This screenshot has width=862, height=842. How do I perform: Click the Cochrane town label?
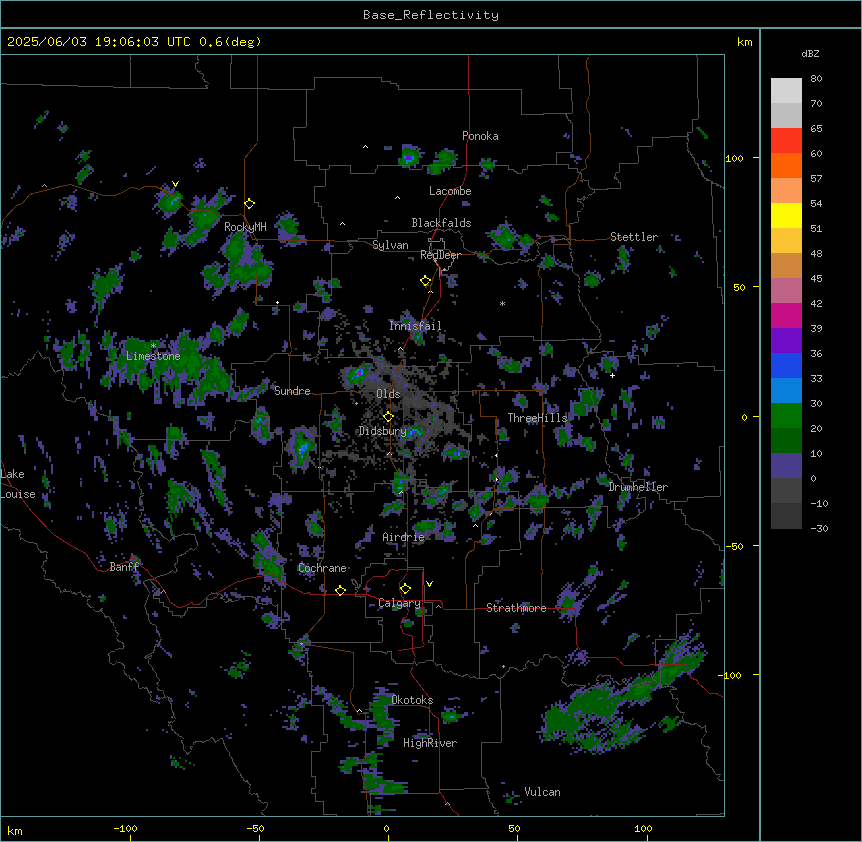point(322,568)
